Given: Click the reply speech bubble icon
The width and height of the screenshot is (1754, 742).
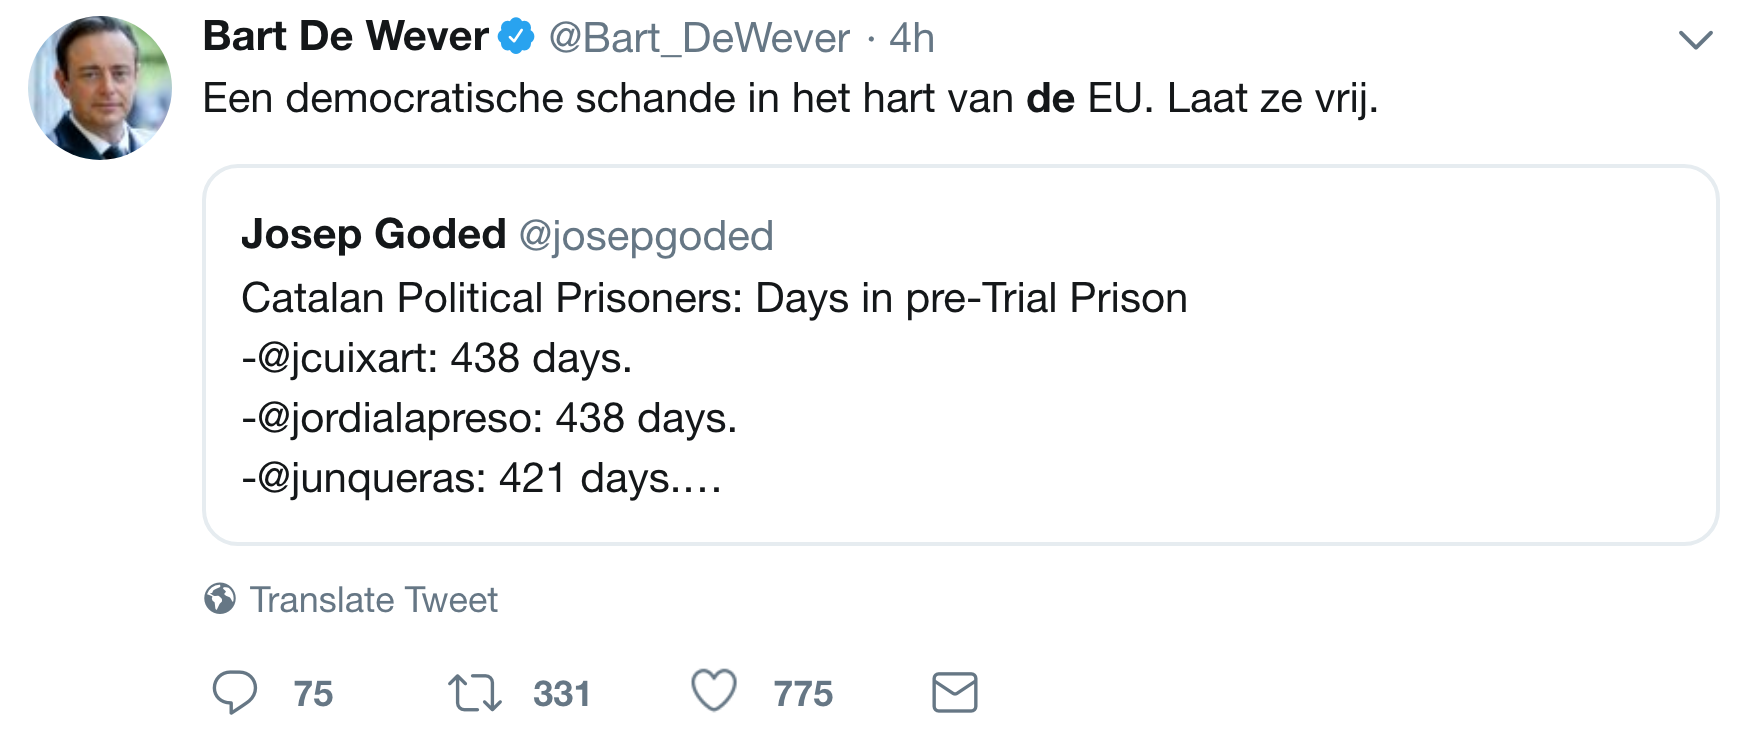Looking at the screenshot, I should 235,692.
